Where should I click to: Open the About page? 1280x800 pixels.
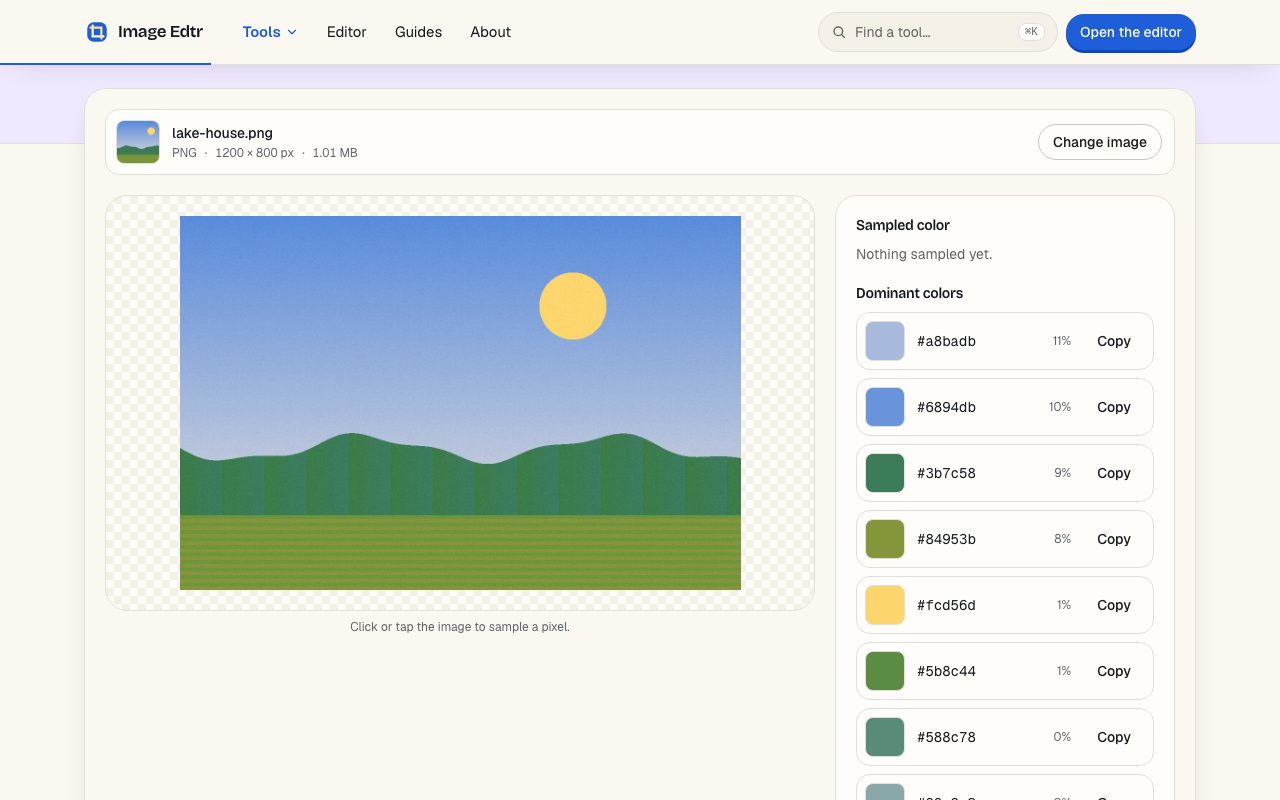click(490, 32)
